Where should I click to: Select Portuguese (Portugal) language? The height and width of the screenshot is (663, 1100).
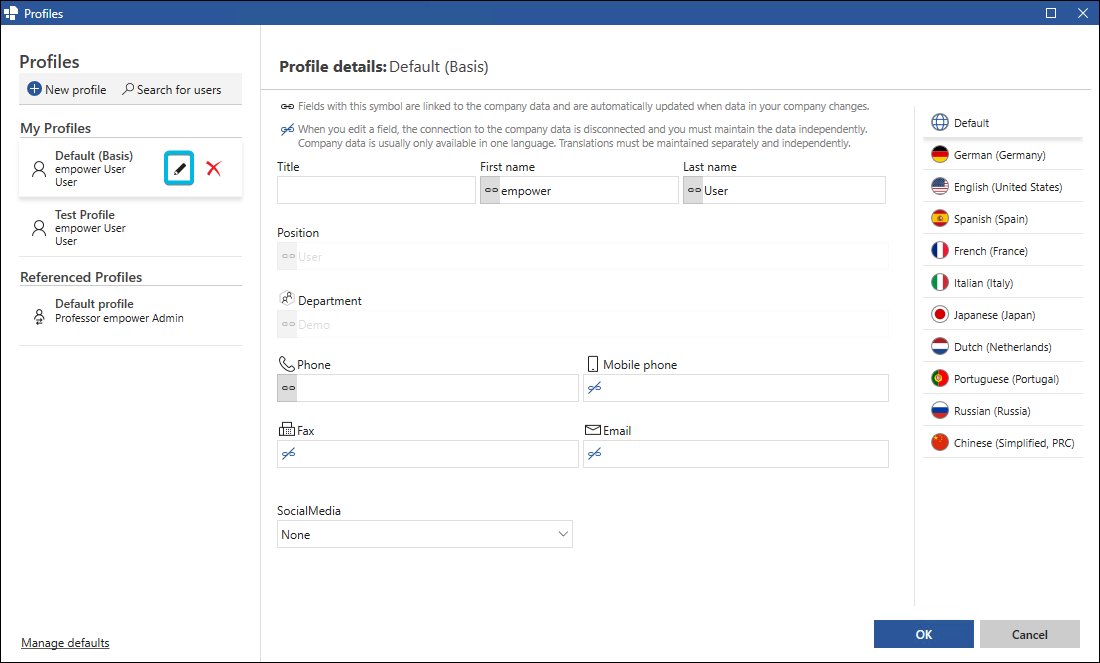click(x=1003, y=379)
